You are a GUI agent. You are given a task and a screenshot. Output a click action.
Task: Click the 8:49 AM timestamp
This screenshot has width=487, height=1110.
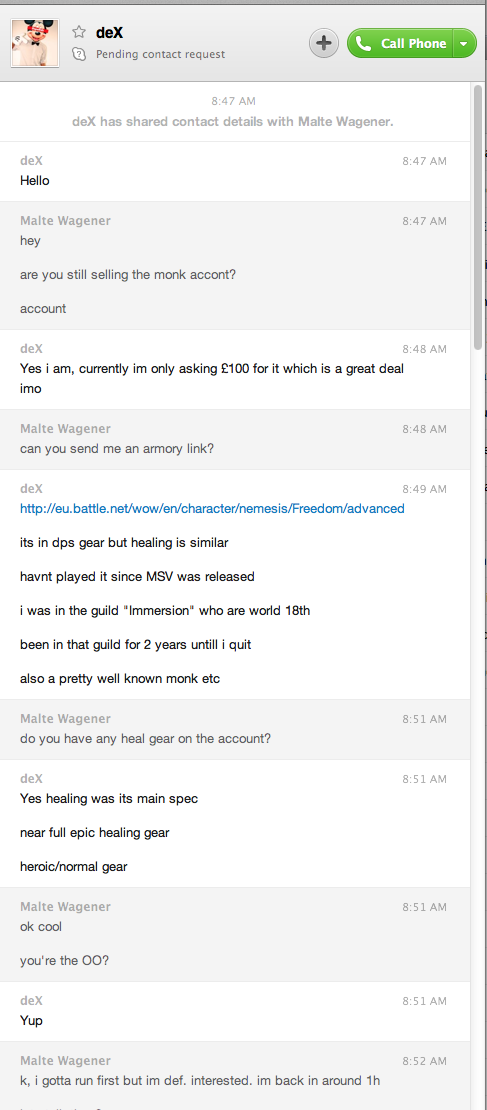click(425, 489)
